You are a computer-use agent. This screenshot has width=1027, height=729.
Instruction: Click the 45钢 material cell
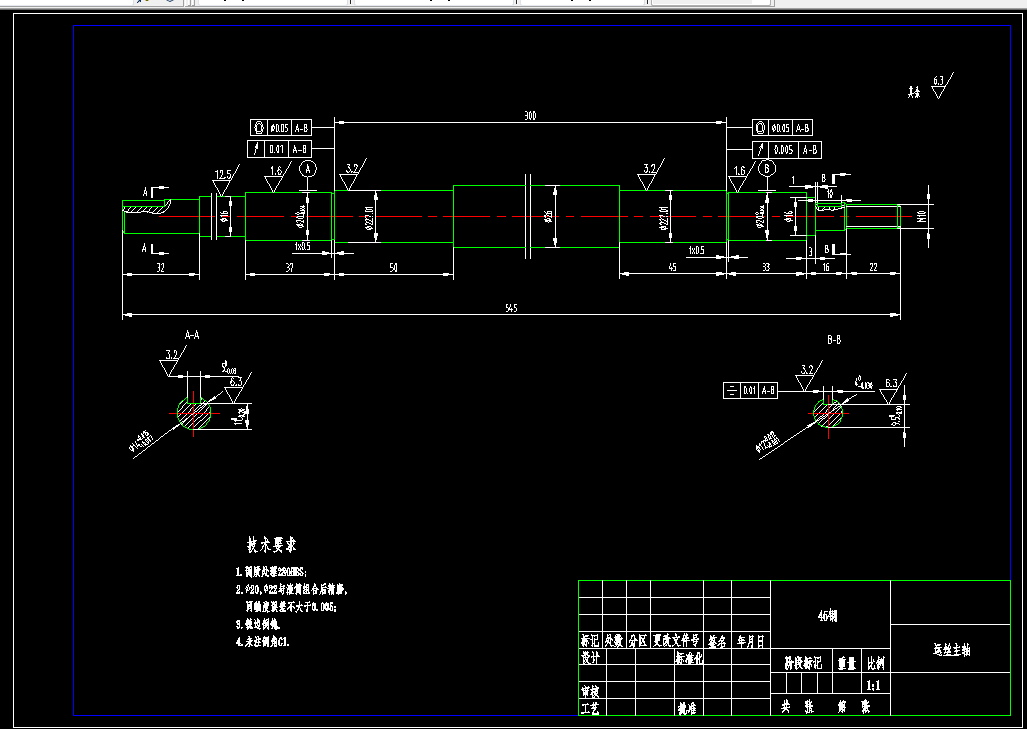(x=831, y=615)
